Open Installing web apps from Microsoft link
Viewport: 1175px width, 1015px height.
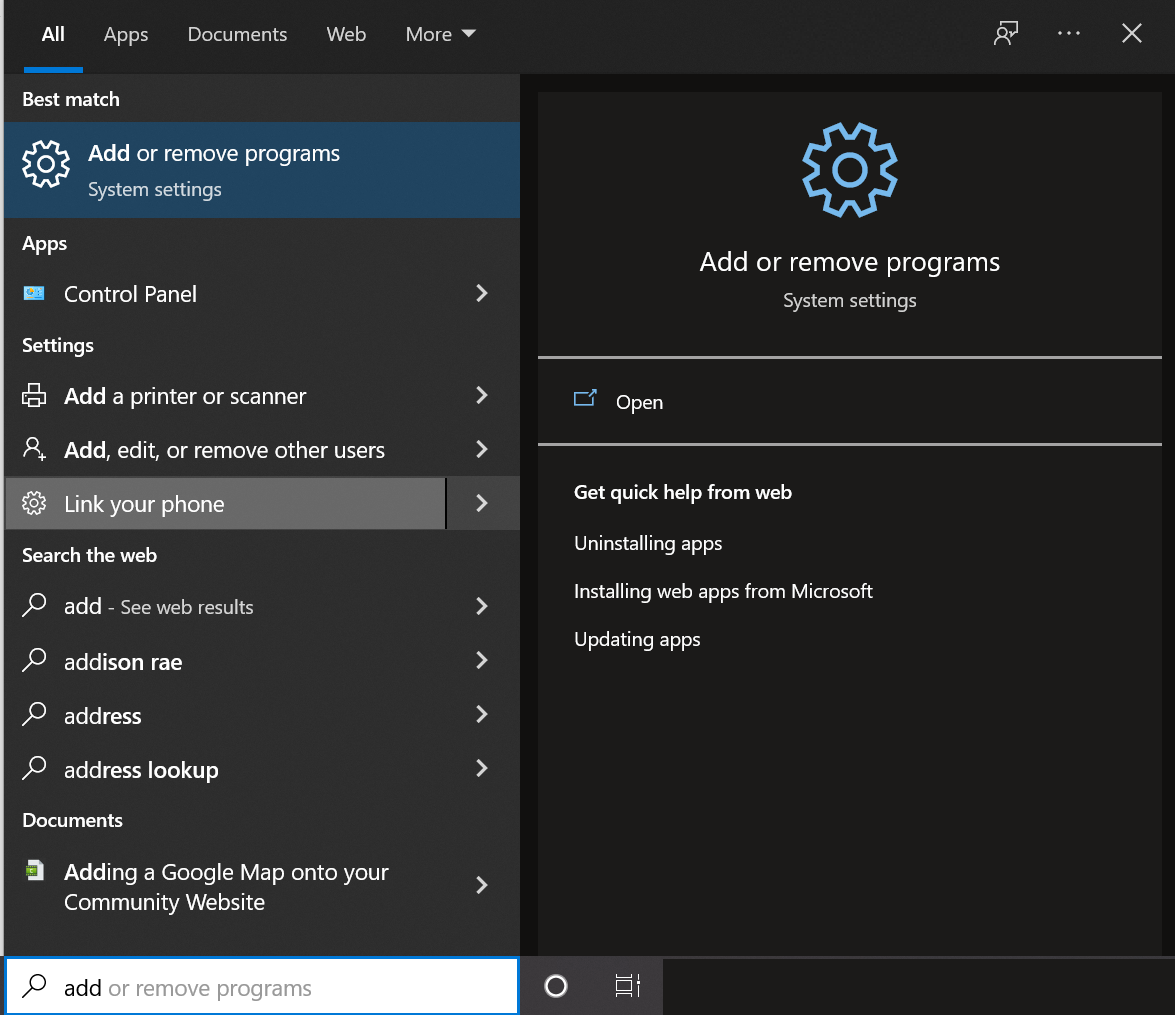point(723,591)
